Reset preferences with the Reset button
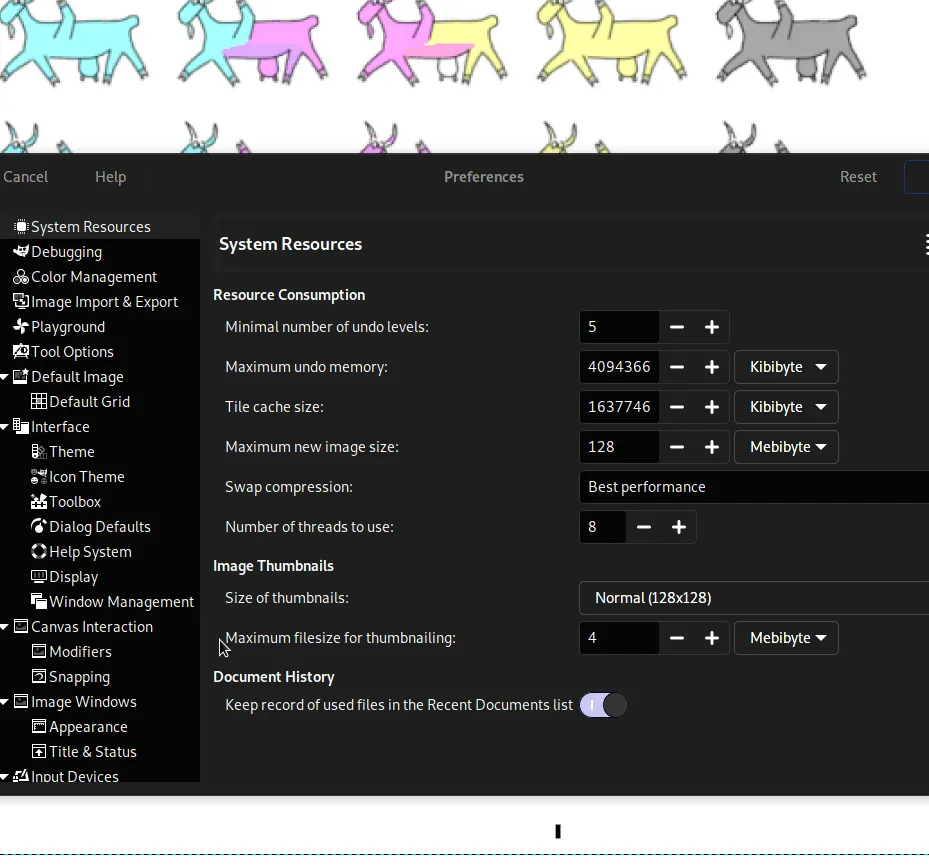Screen dimensions: 929x866 tap(858, 177)
